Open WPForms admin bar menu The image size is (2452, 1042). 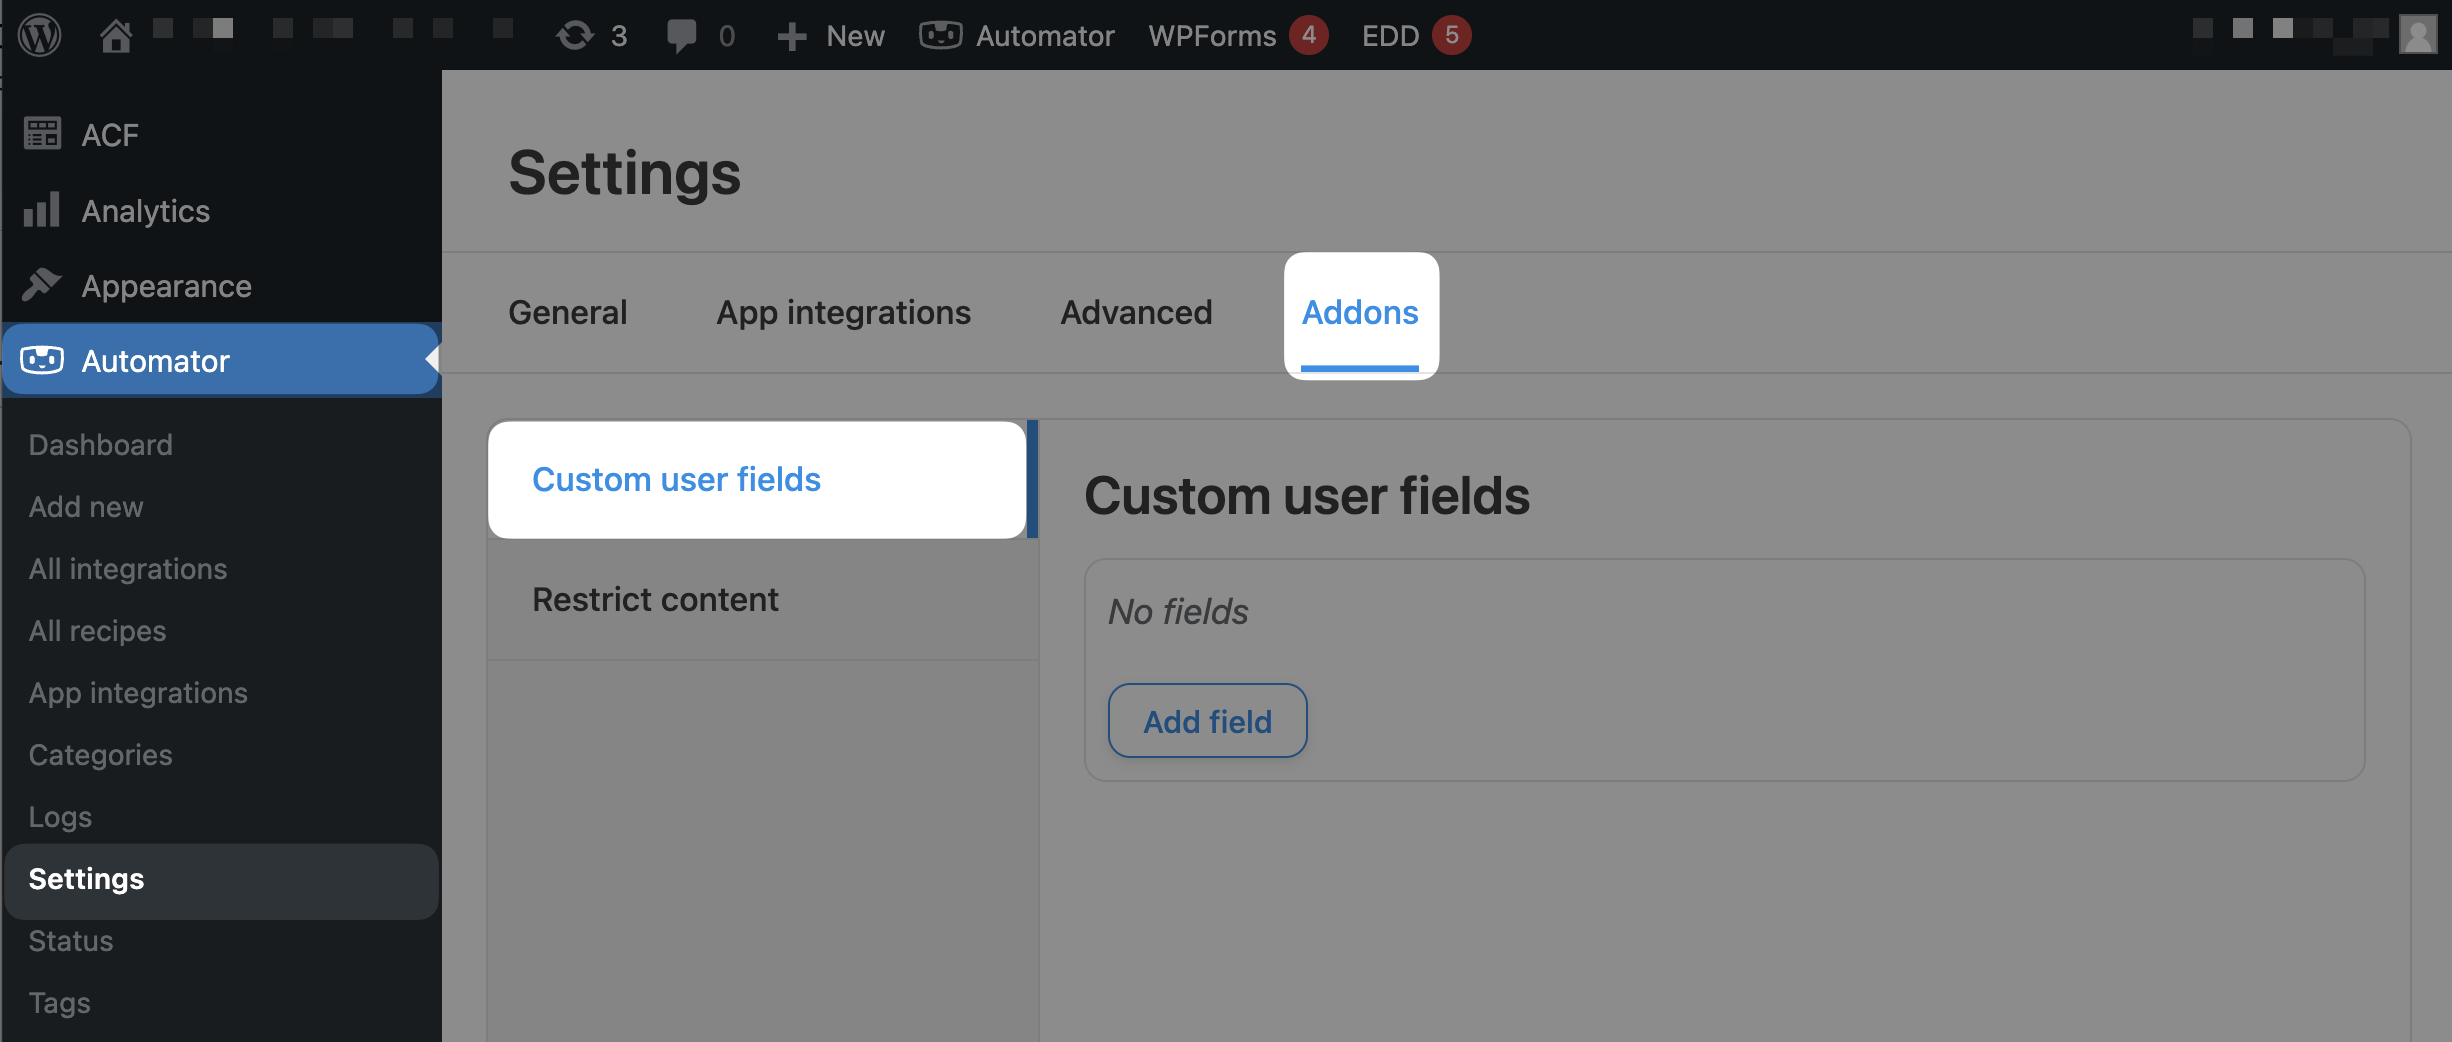click(x=1212, y=36)
